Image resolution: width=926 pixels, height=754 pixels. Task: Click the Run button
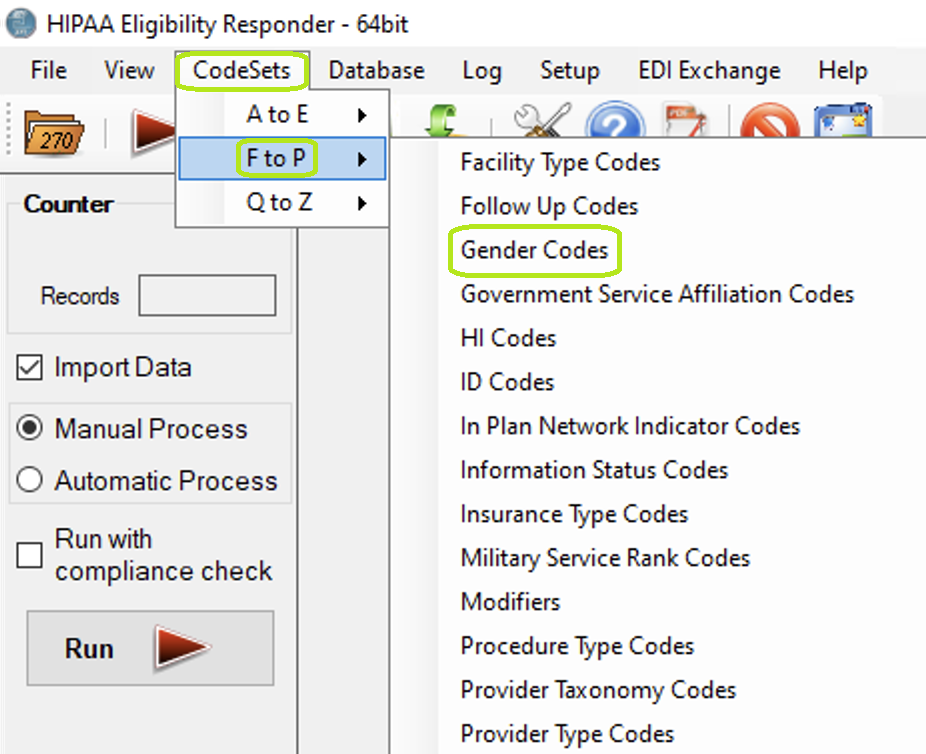[x=150, y=648]
